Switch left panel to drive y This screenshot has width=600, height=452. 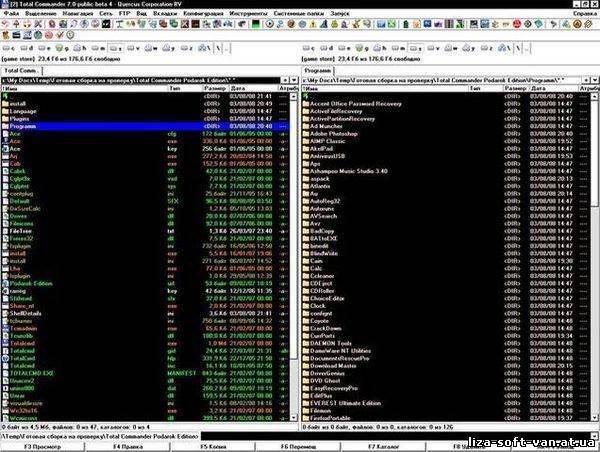[x=168, y=48]
